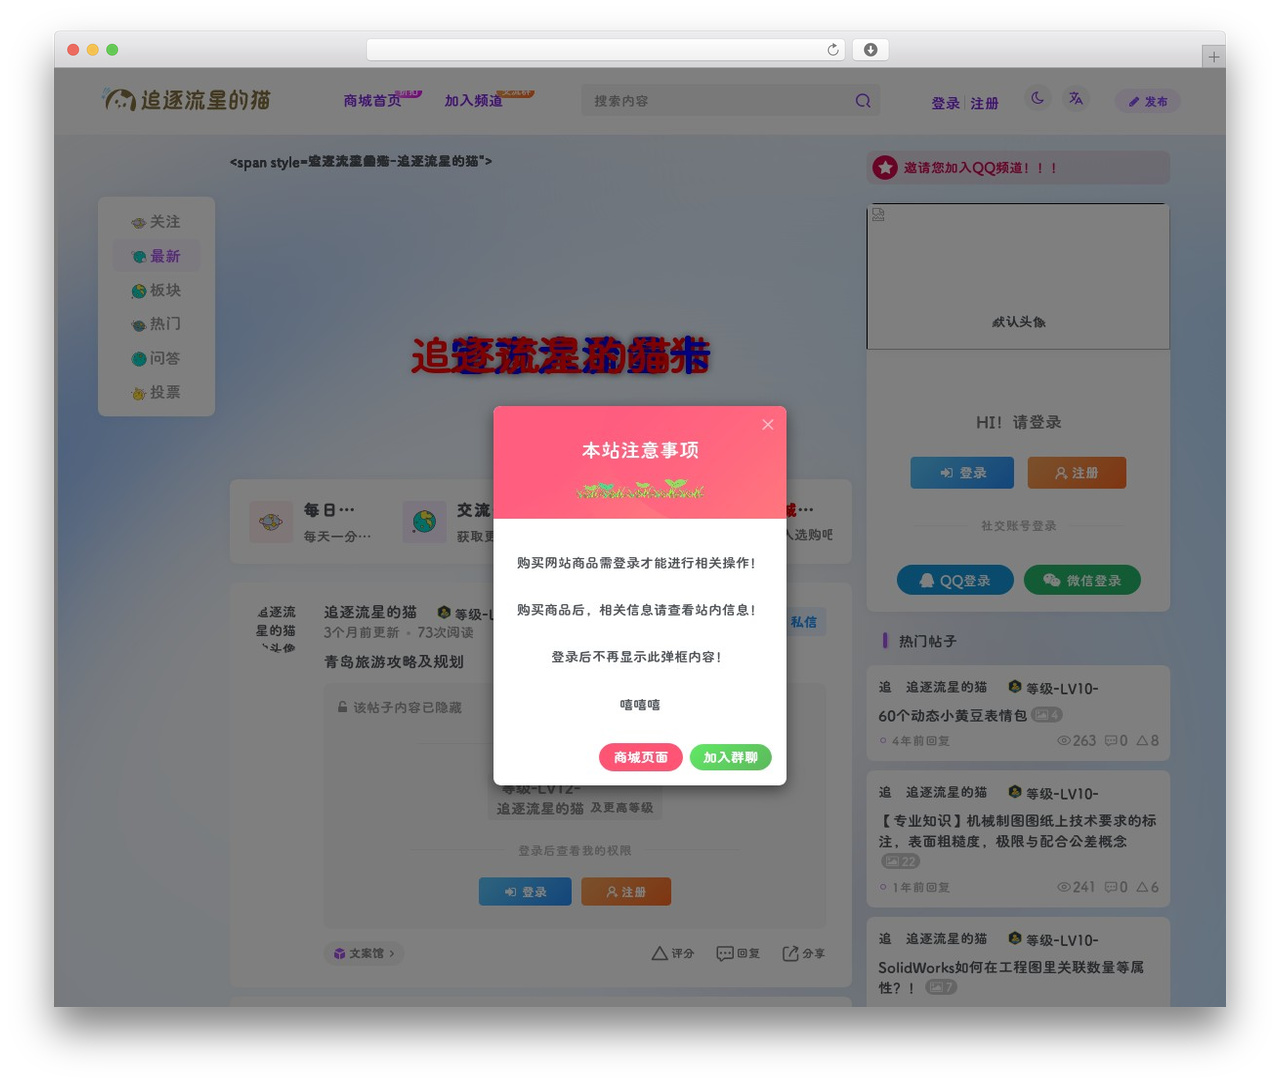The width and height of the screenshot is (1280, 1084).
Task: Click the post's orange 注册 button
Action: point(626,891)
